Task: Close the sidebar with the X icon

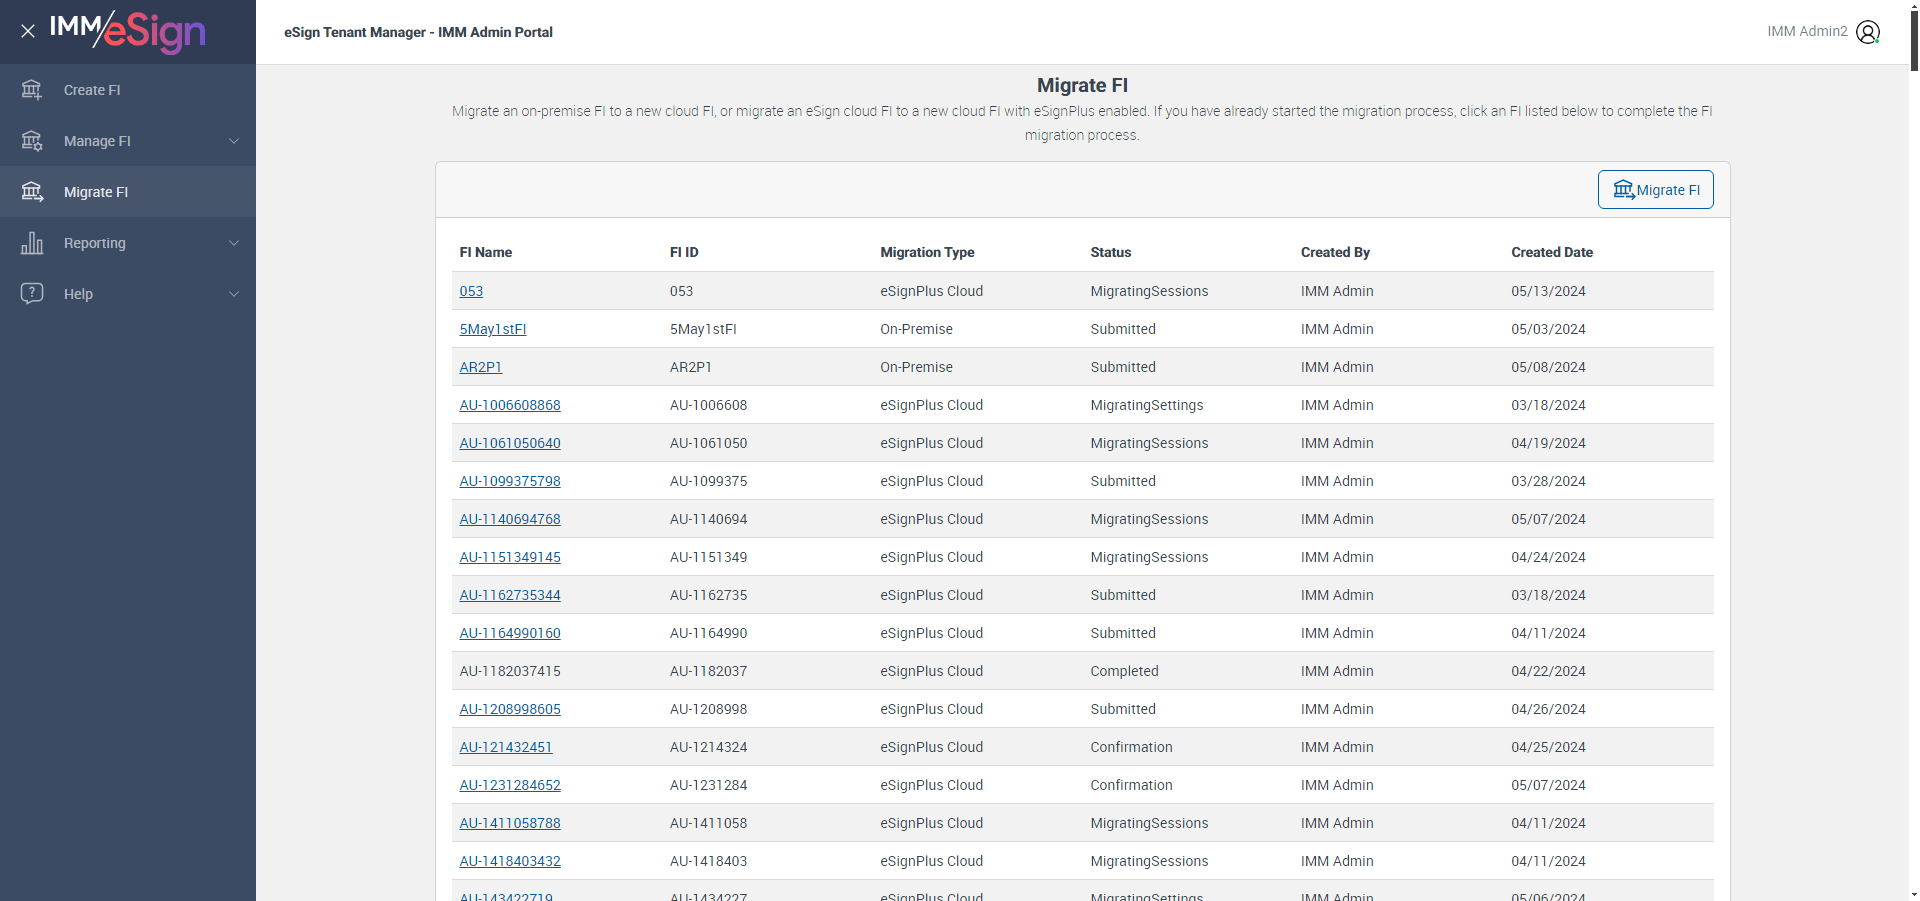Action: tap(28, 31)
